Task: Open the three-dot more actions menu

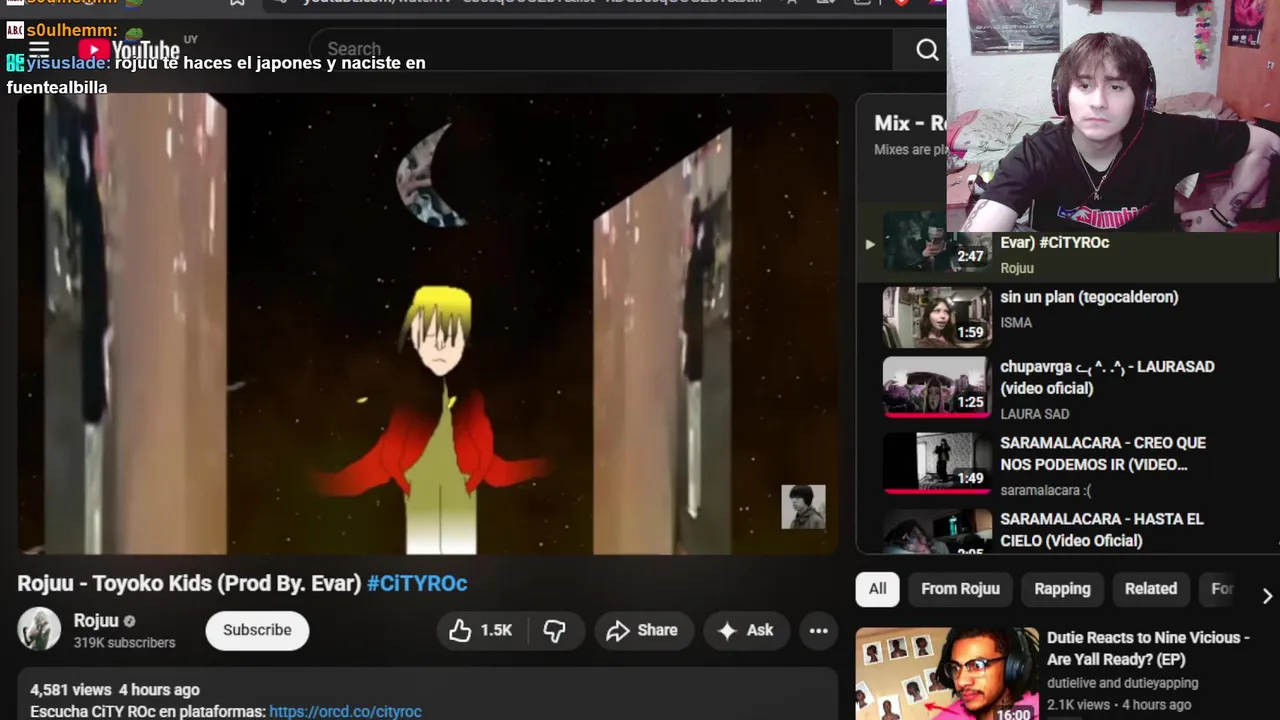Action: point(818,630)
